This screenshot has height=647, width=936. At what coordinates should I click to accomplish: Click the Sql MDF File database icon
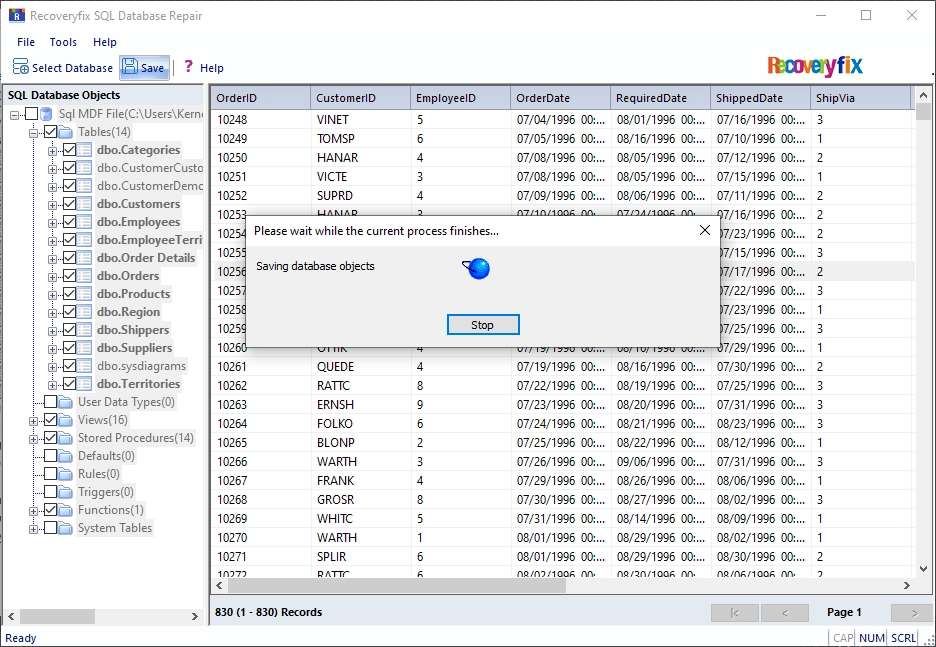(47, 113)
